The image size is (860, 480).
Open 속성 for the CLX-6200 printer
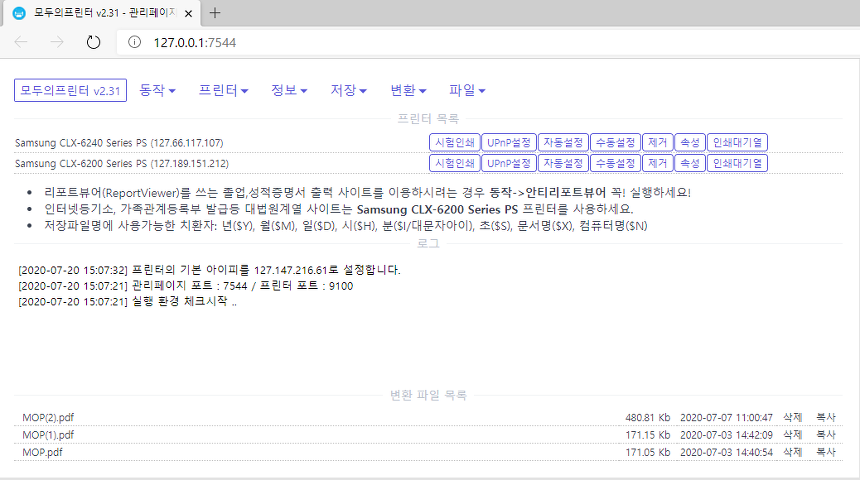[x=689, y=163]
